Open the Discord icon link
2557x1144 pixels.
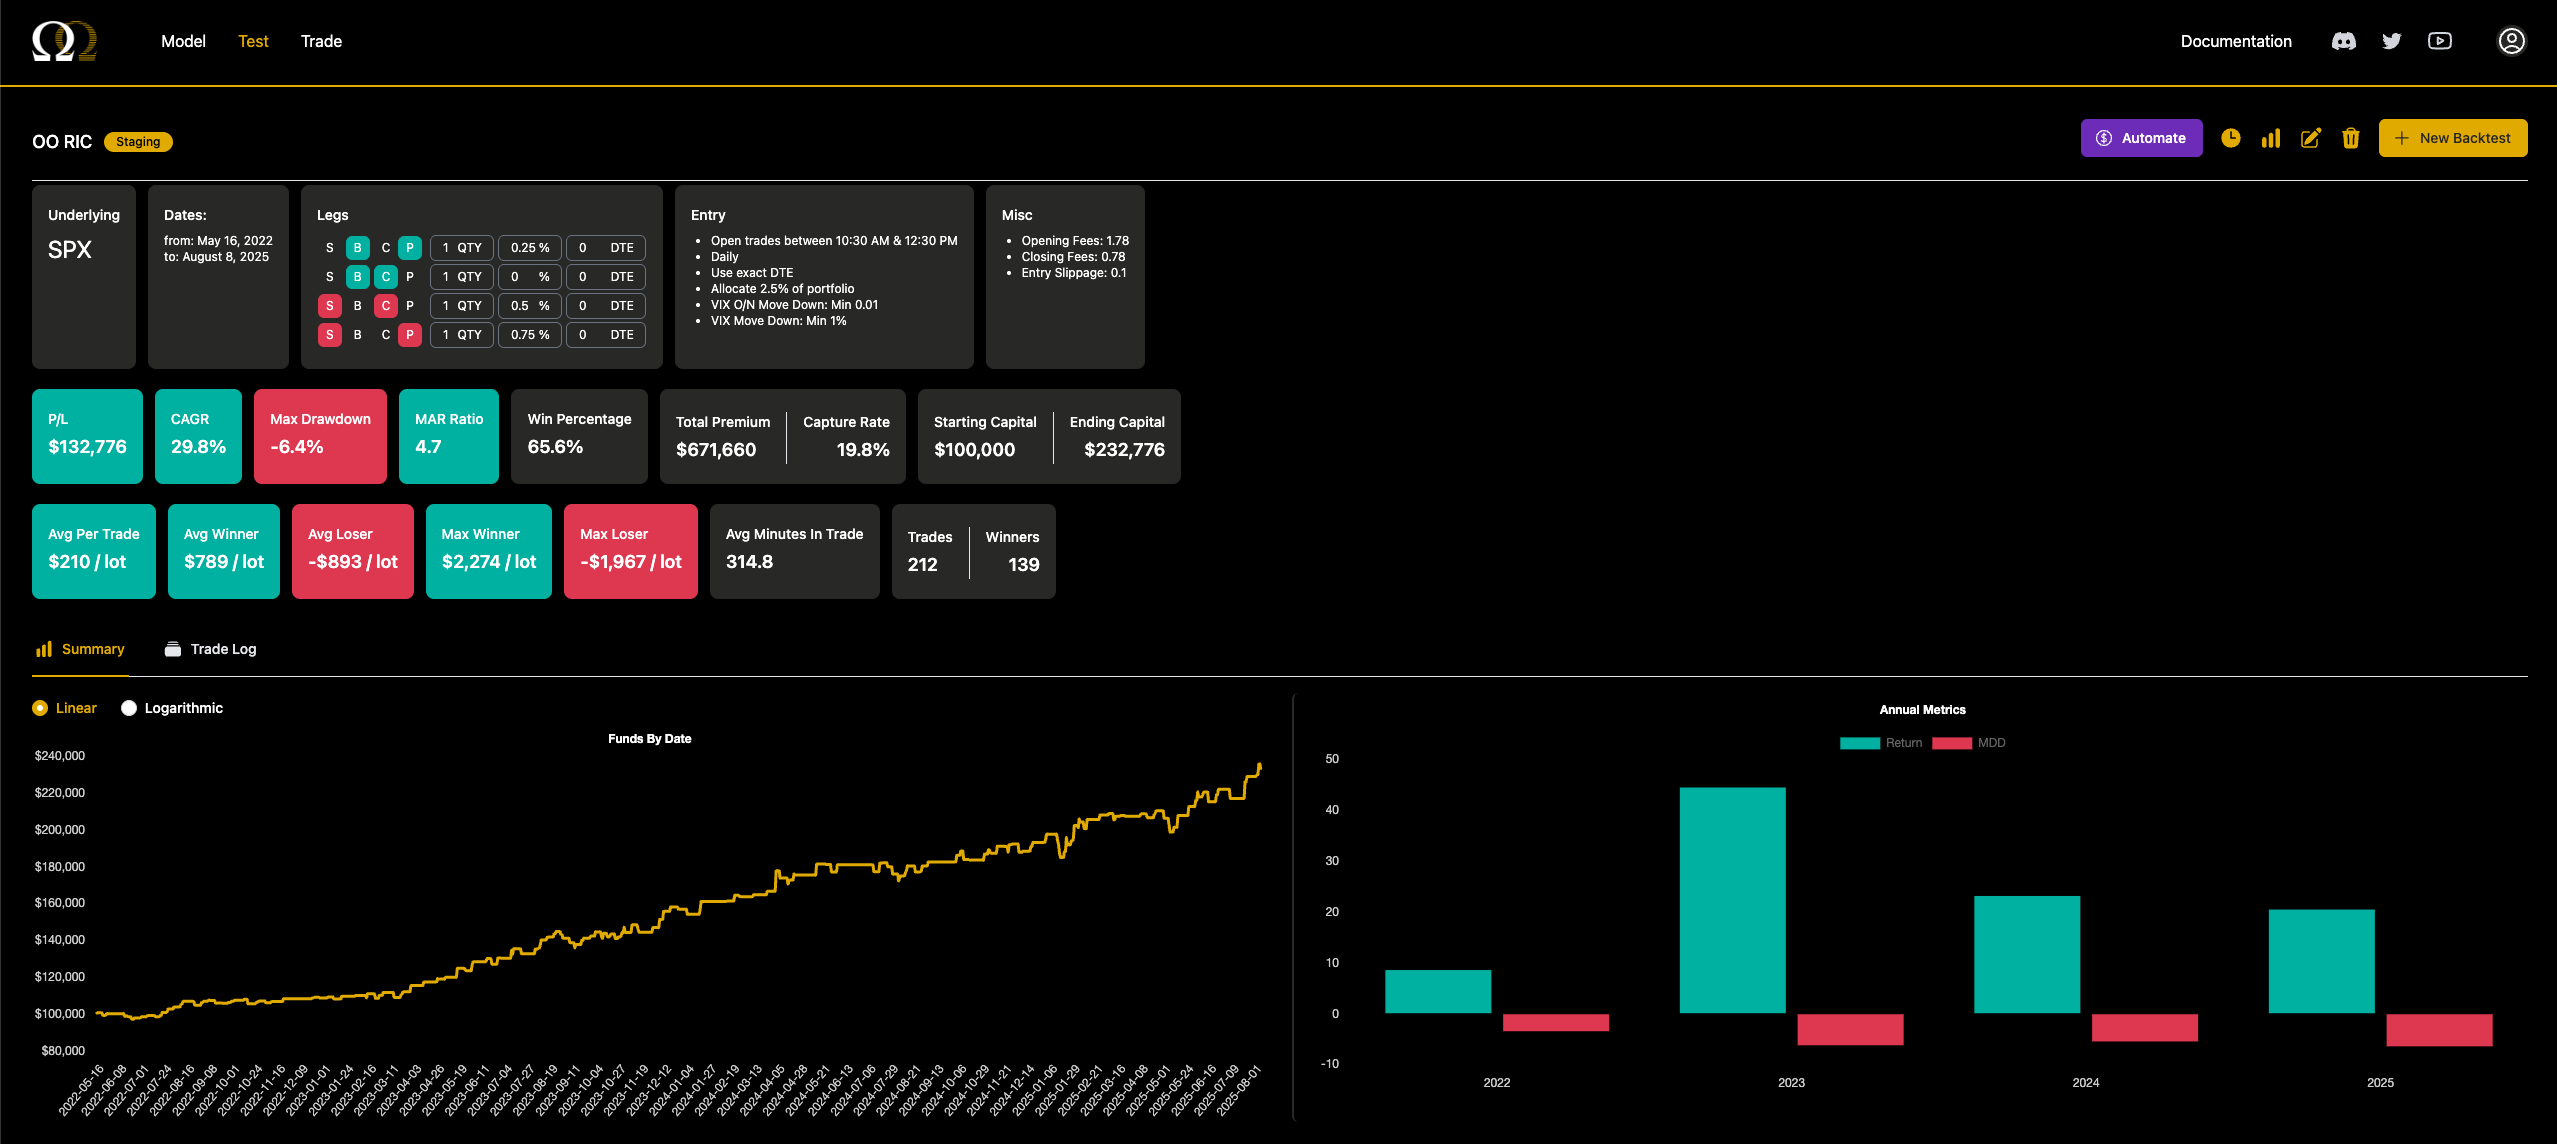click(2344, 41)
